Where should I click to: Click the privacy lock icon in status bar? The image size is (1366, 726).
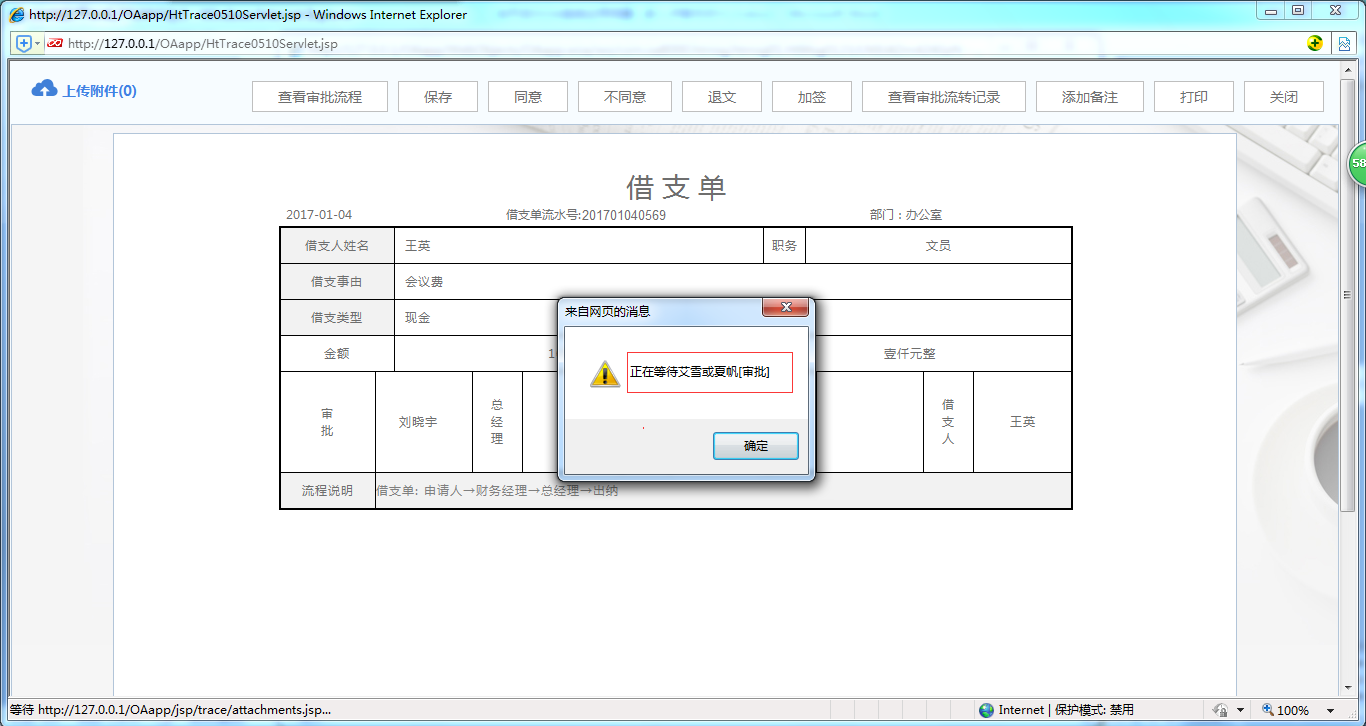[1220, 710]
